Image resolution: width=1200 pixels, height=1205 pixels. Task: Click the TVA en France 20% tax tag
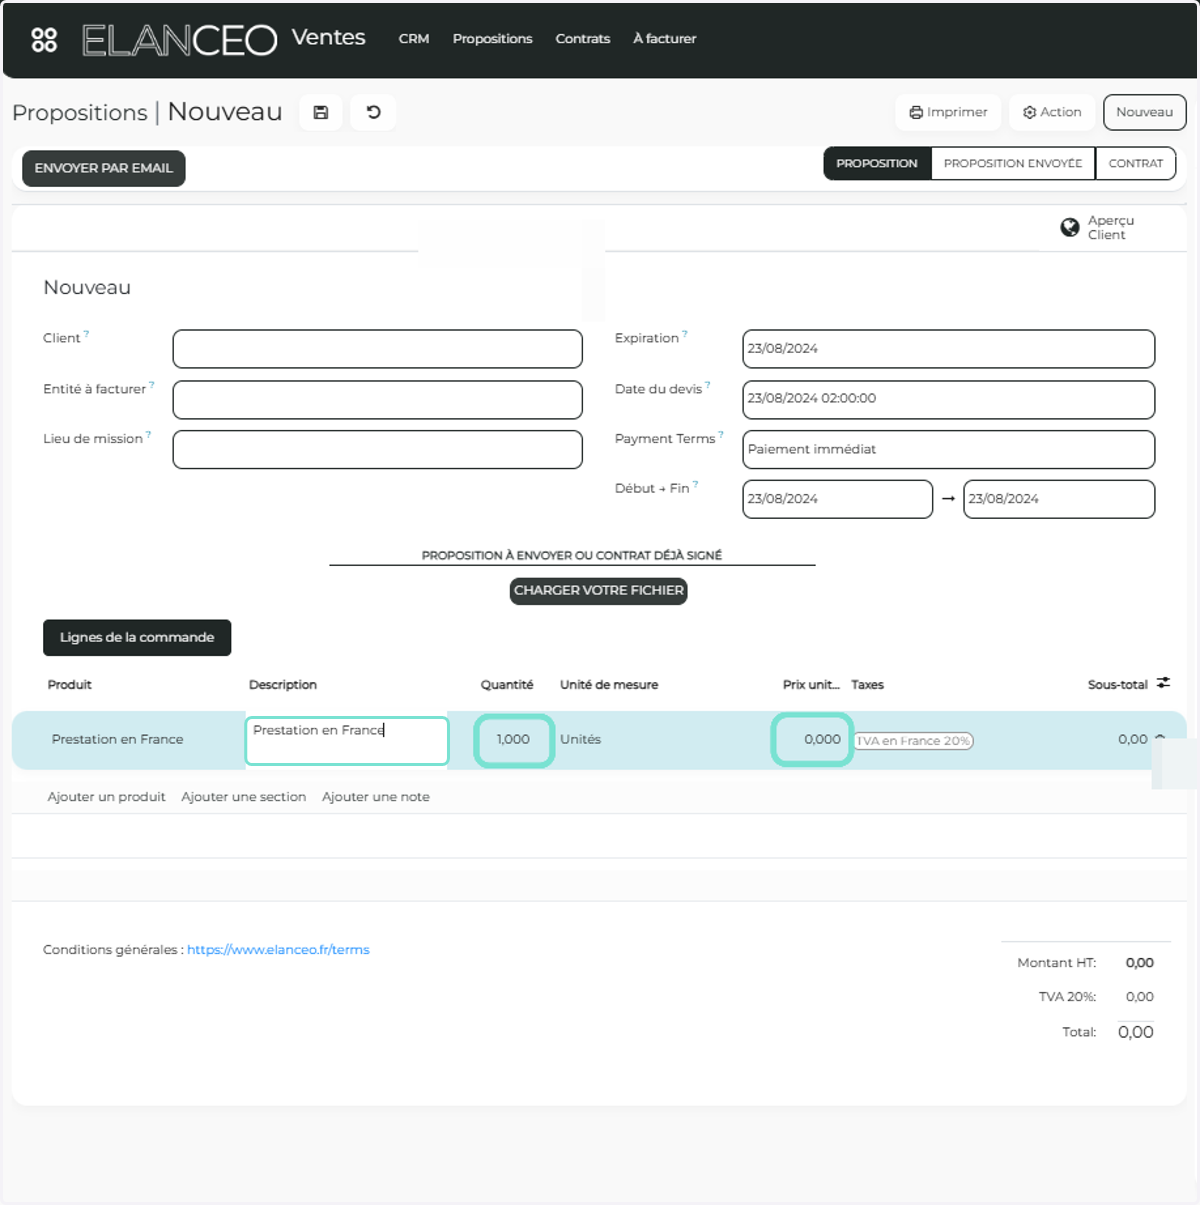click(x=914, y=741)
